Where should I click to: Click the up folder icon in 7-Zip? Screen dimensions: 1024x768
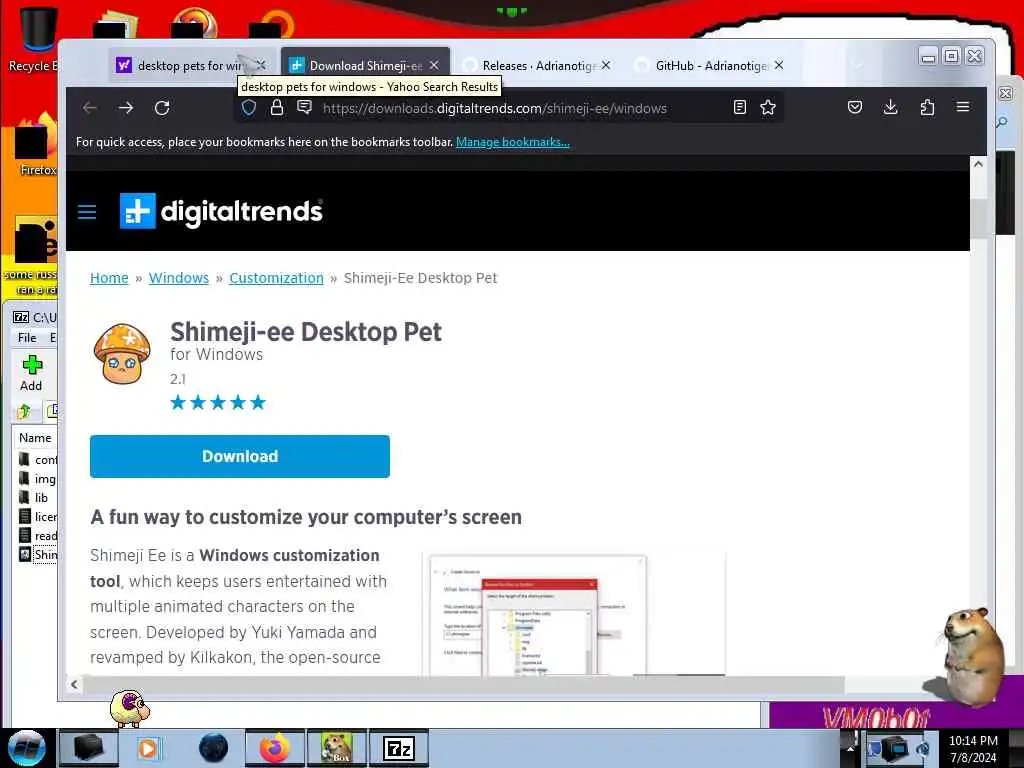pyautogui.click(x=24, y=411)
